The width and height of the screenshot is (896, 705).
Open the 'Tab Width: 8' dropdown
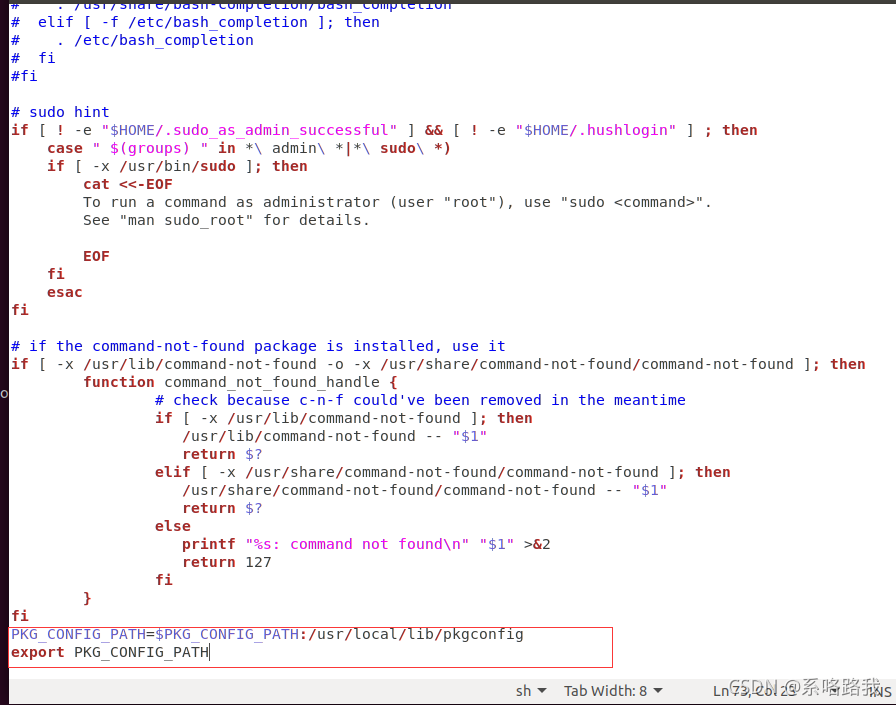pos(613,691)
